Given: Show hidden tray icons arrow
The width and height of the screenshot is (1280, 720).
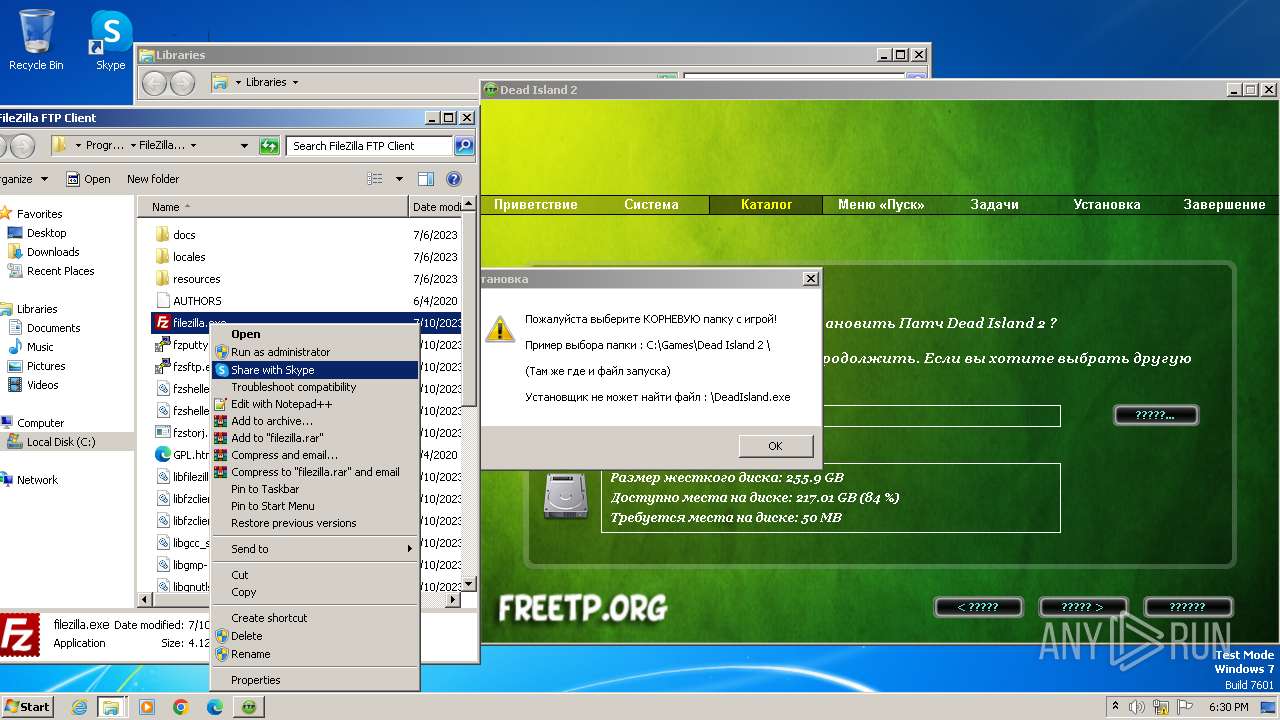Looking at the screenshot, I should click(1115, 707).
